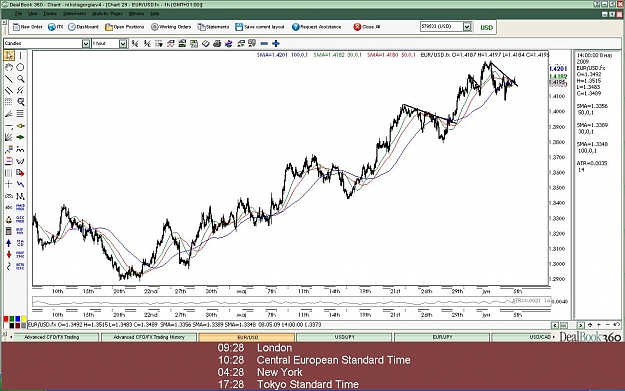Open the Window menu
The width and height of the screenshot is (625, 391).
tap(136, 14)
